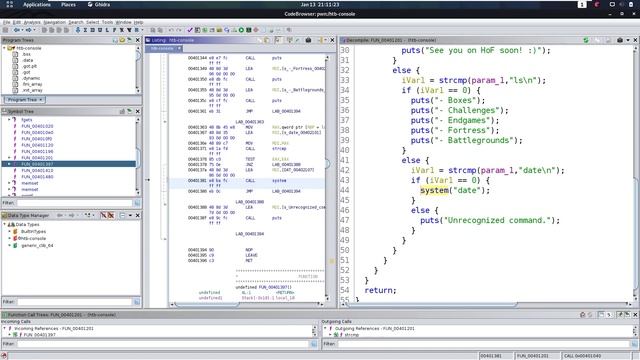This screenshot has width=640, height=360.
Task: Go forward using the blue right arrow
Action: (x=29, y=30)
